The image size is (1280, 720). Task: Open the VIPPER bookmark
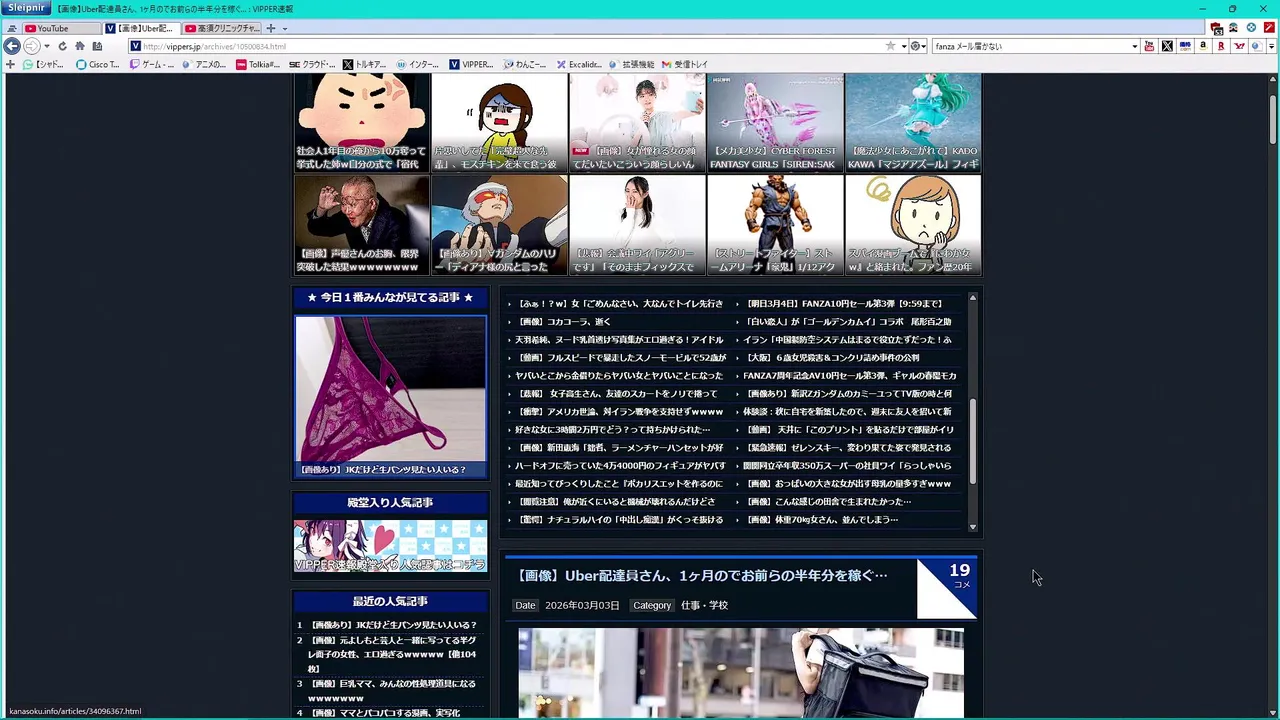pos(471,64)
